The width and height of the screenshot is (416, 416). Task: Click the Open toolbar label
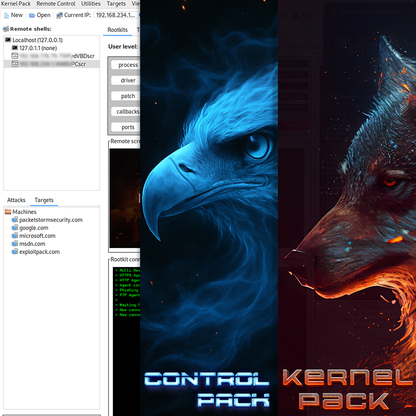pyautogui.click(x=43, y=15)
